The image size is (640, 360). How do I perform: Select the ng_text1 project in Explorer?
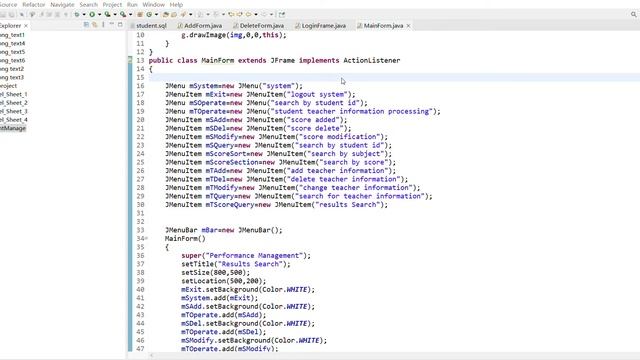click(x=12, y=35)
